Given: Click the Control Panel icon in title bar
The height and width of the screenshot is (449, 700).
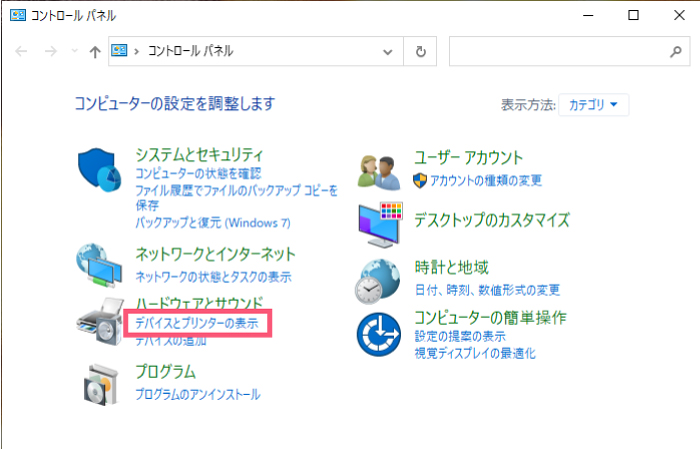Looking at the screenshot, I should tap(18, 15).
